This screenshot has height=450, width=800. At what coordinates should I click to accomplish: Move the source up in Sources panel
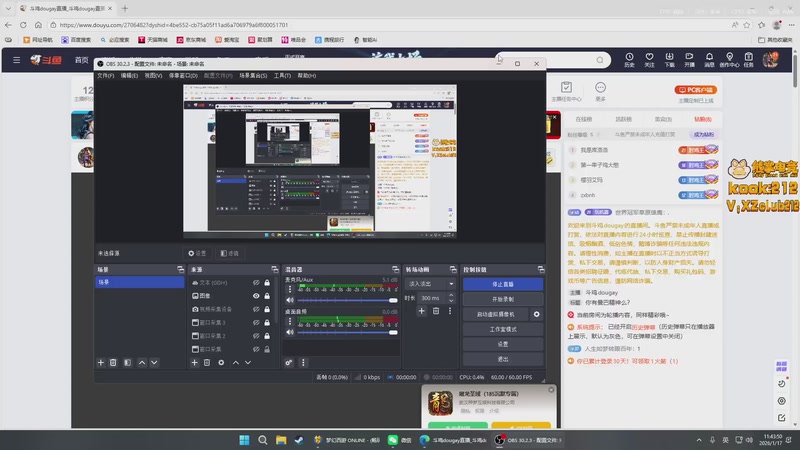[x=236, y=362]
